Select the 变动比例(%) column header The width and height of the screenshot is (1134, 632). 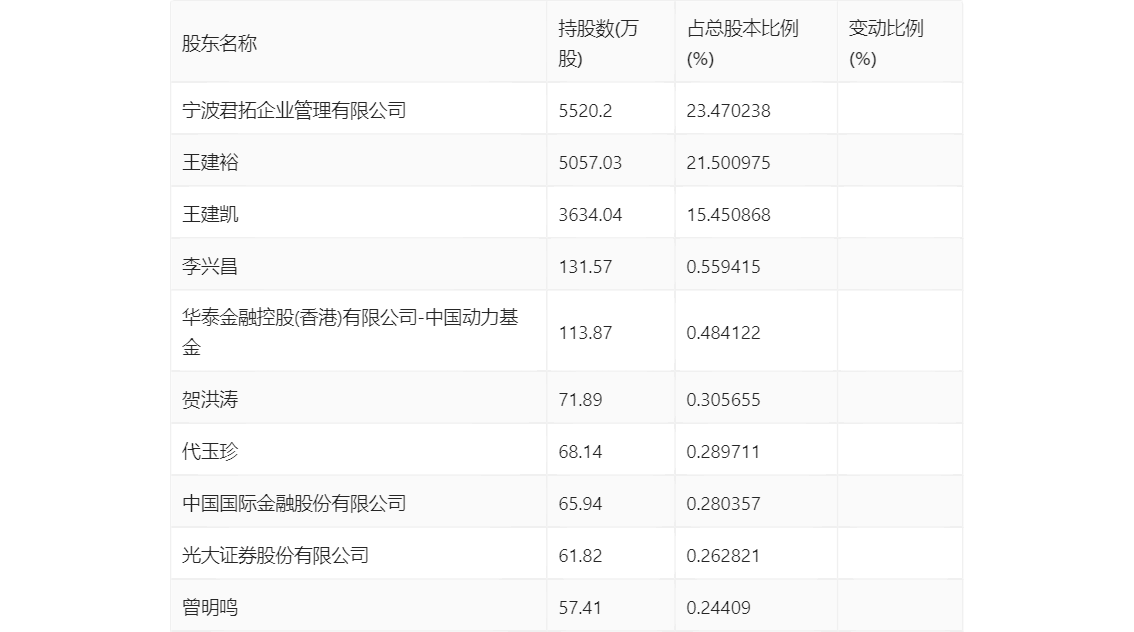(886, 43)
